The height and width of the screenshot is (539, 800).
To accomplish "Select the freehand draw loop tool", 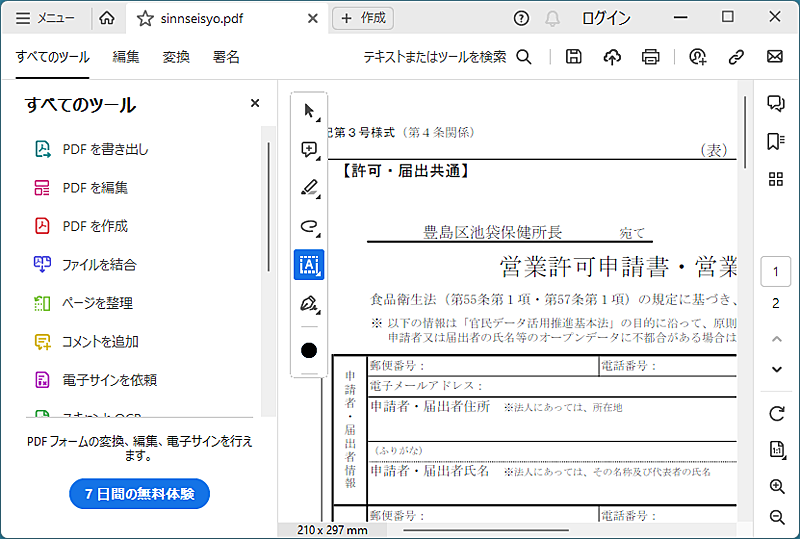I will (x=309, y=226).
